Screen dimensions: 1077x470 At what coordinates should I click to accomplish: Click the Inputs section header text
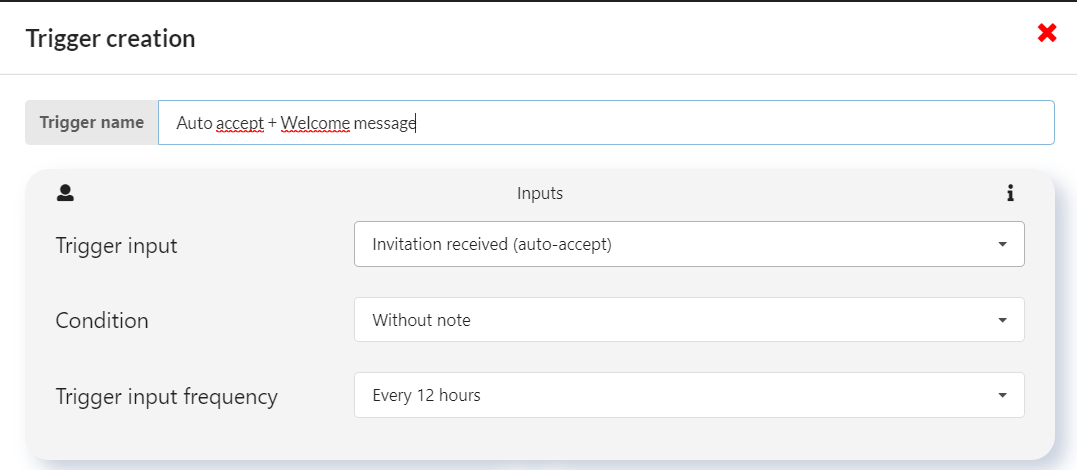(x=540, y=194)
